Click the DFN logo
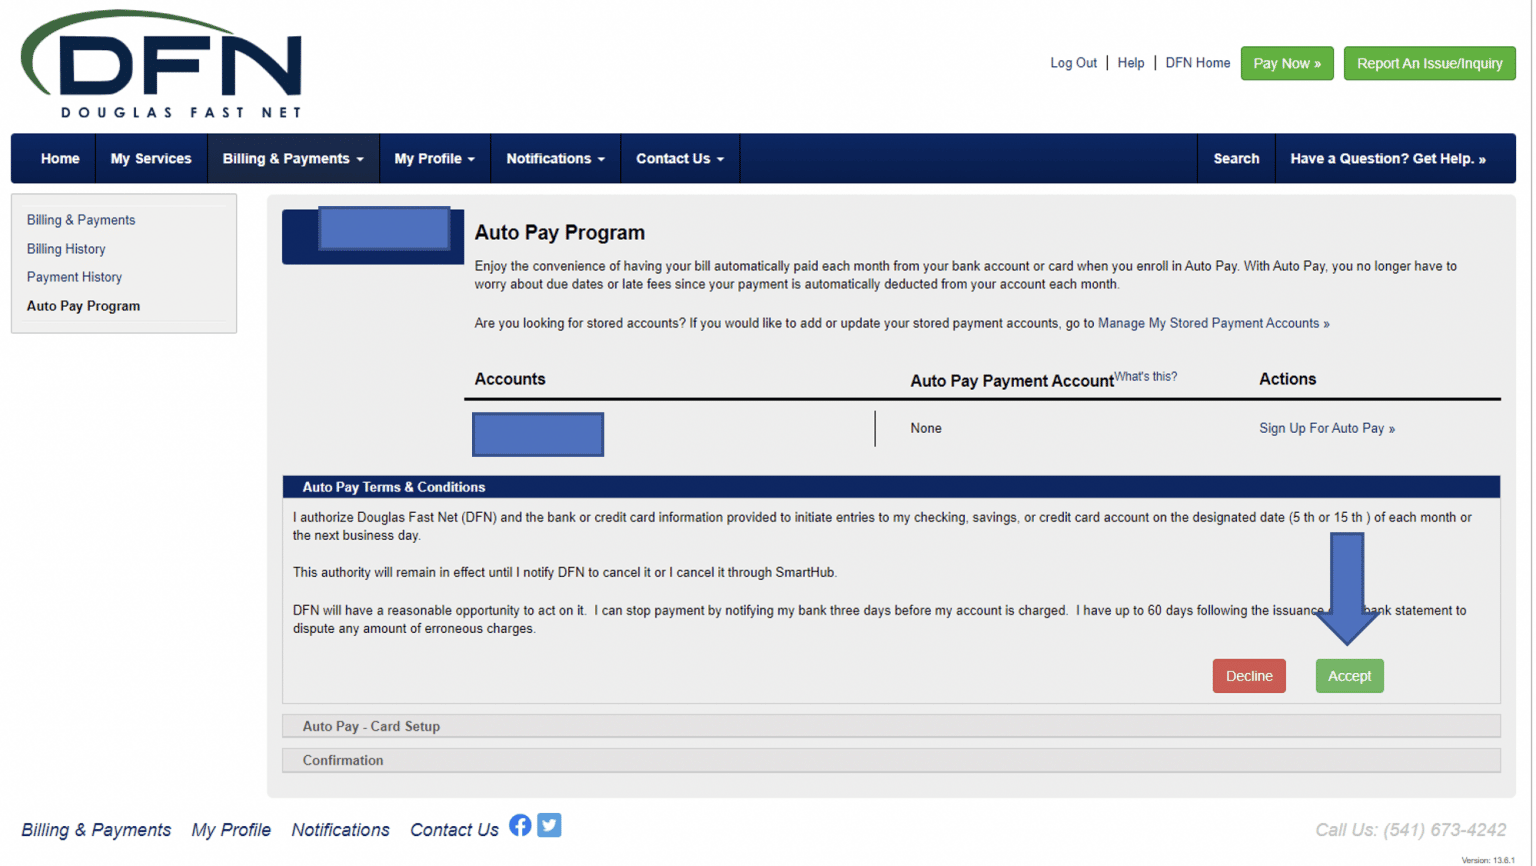The image size is (1536, 866). coord(160,62)
